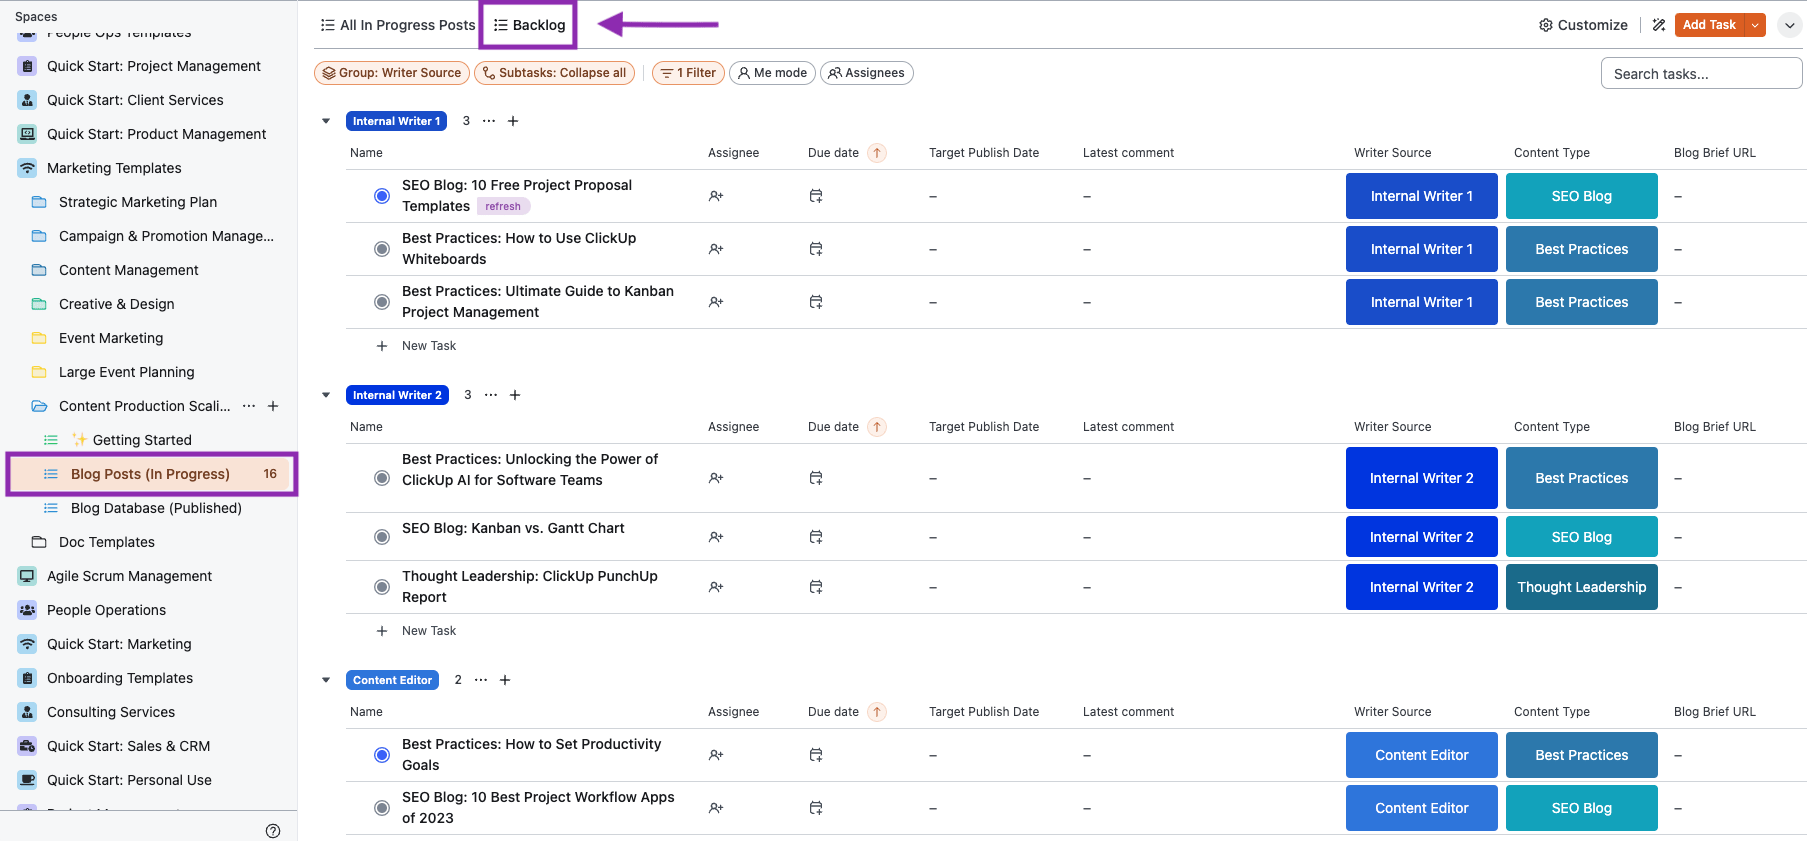
Task: Click the Thought Leadership content type label
Action: [x=1581, y=587]
